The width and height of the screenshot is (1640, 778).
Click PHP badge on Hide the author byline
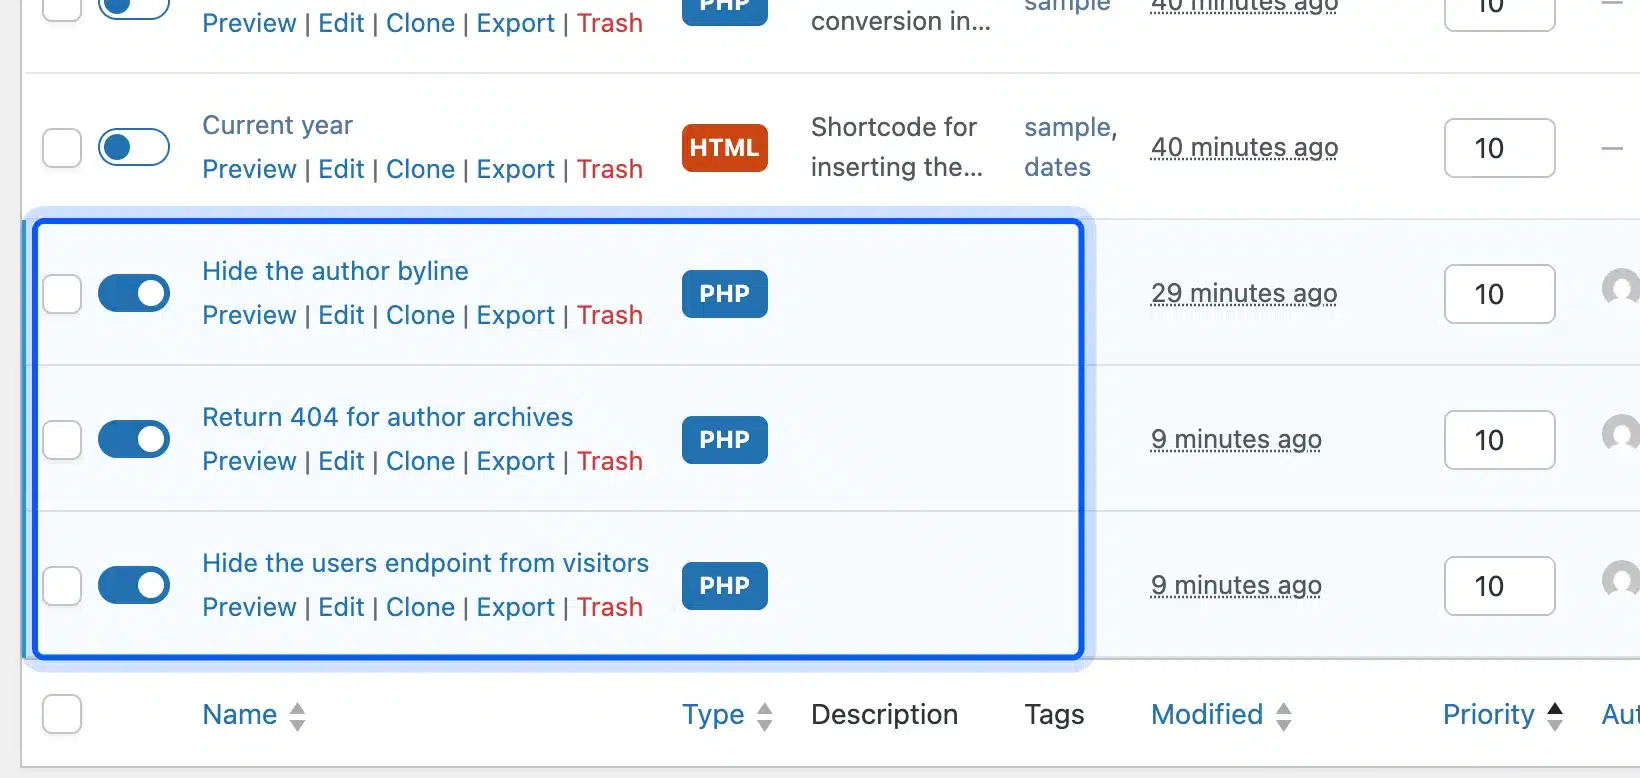click(x=725, y=294)
